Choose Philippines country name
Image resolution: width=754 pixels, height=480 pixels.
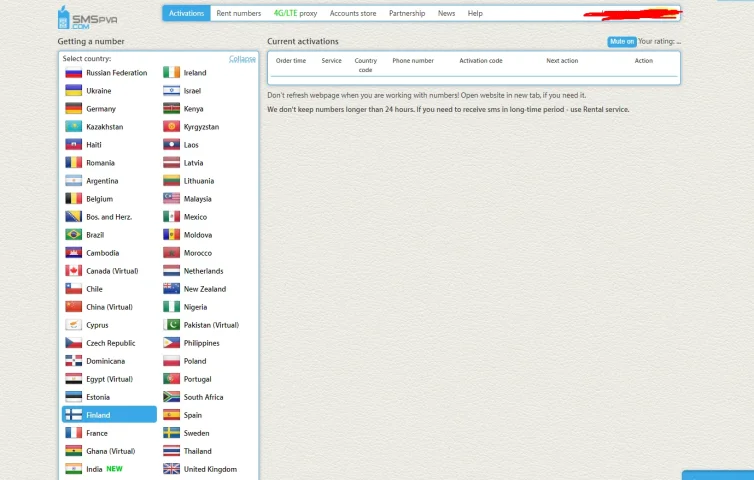click(x=201, y=343)
